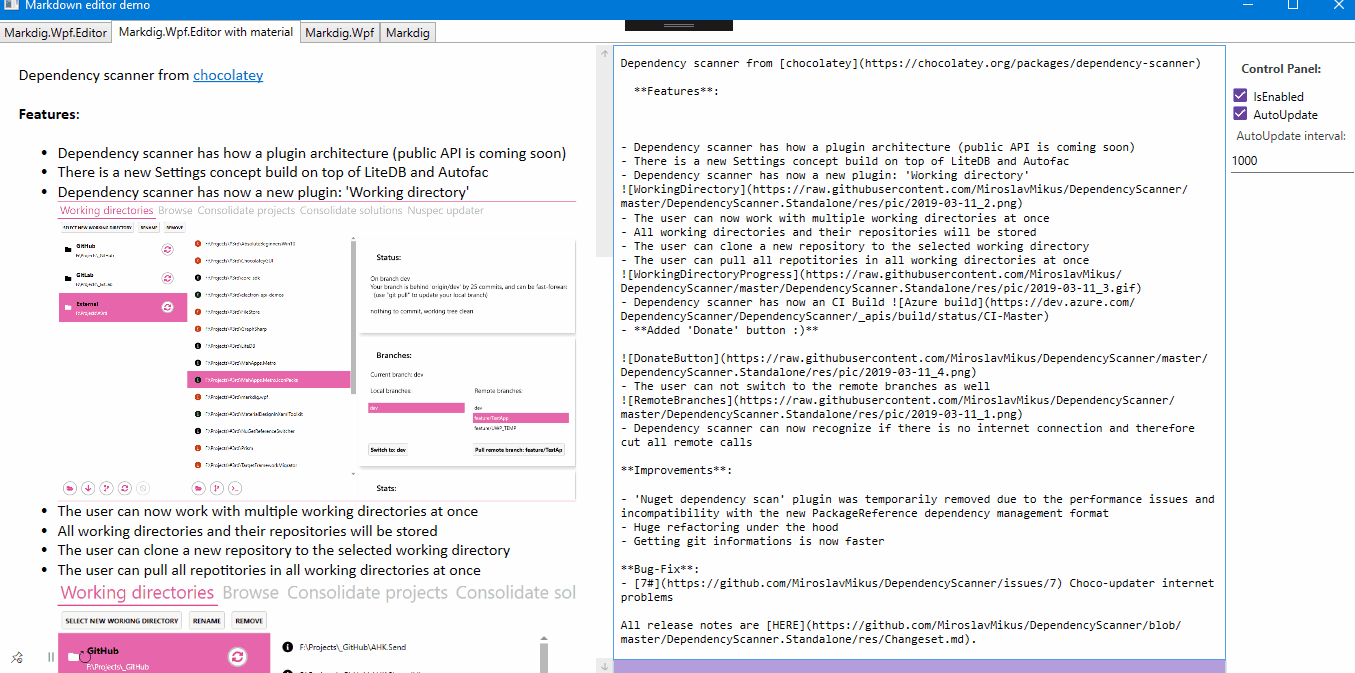Click the editor line '**Improvements**:'
The height and width of the screenshot is (673, 1355).
676,470
